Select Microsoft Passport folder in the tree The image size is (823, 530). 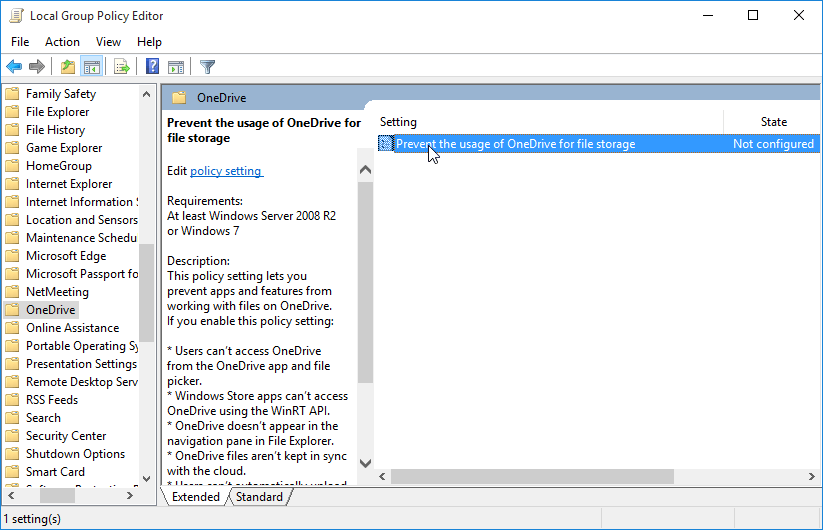82,274
